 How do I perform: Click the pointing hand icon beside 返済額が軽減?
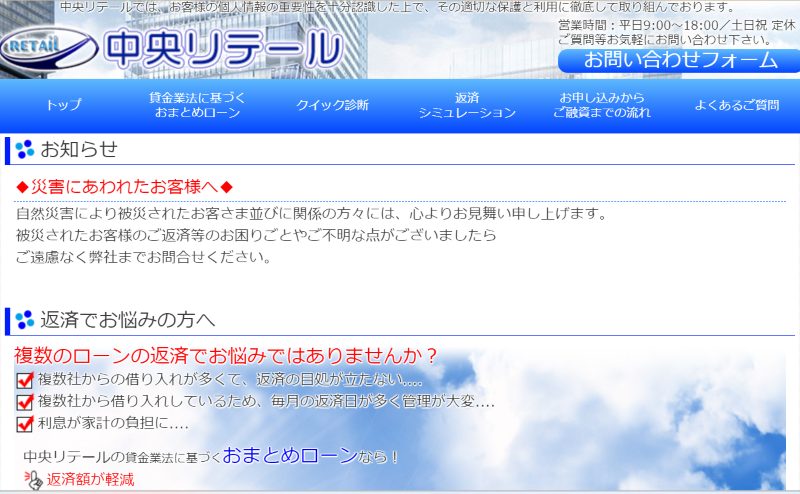(x=33, y=479)
